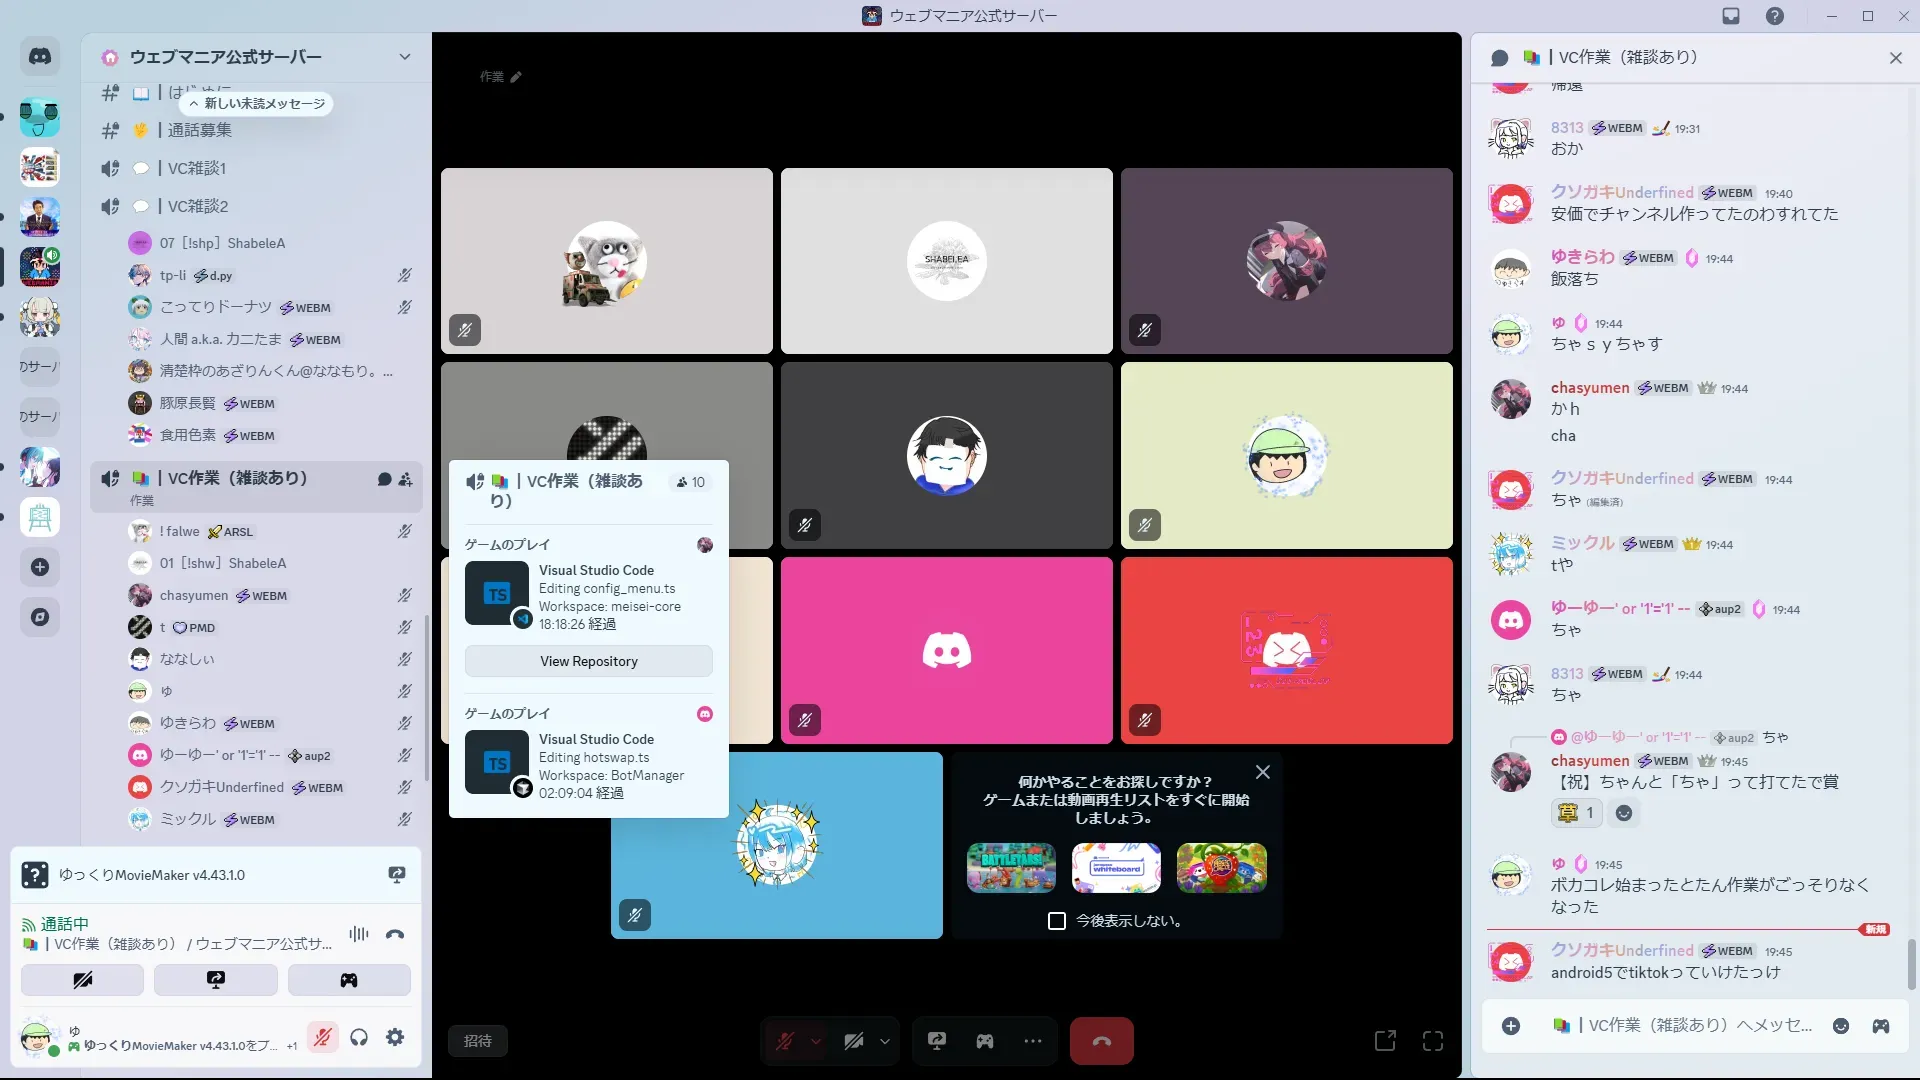Viewport: 1920px width, 1080px height.
Task: Click the screen share icon in bottom toolbar
Action: pyautogui.click(x=937, y=1041)
